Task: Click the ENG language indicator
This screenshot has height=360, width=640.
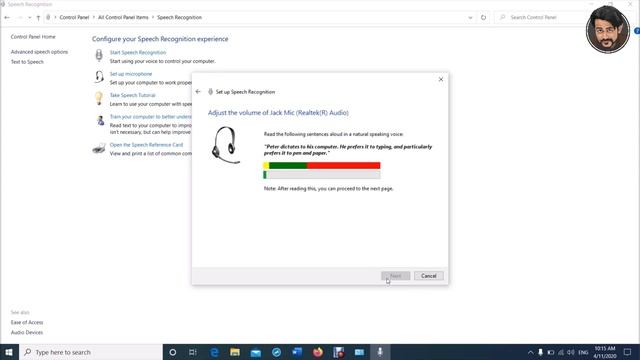Action: (x=583, y=352)
